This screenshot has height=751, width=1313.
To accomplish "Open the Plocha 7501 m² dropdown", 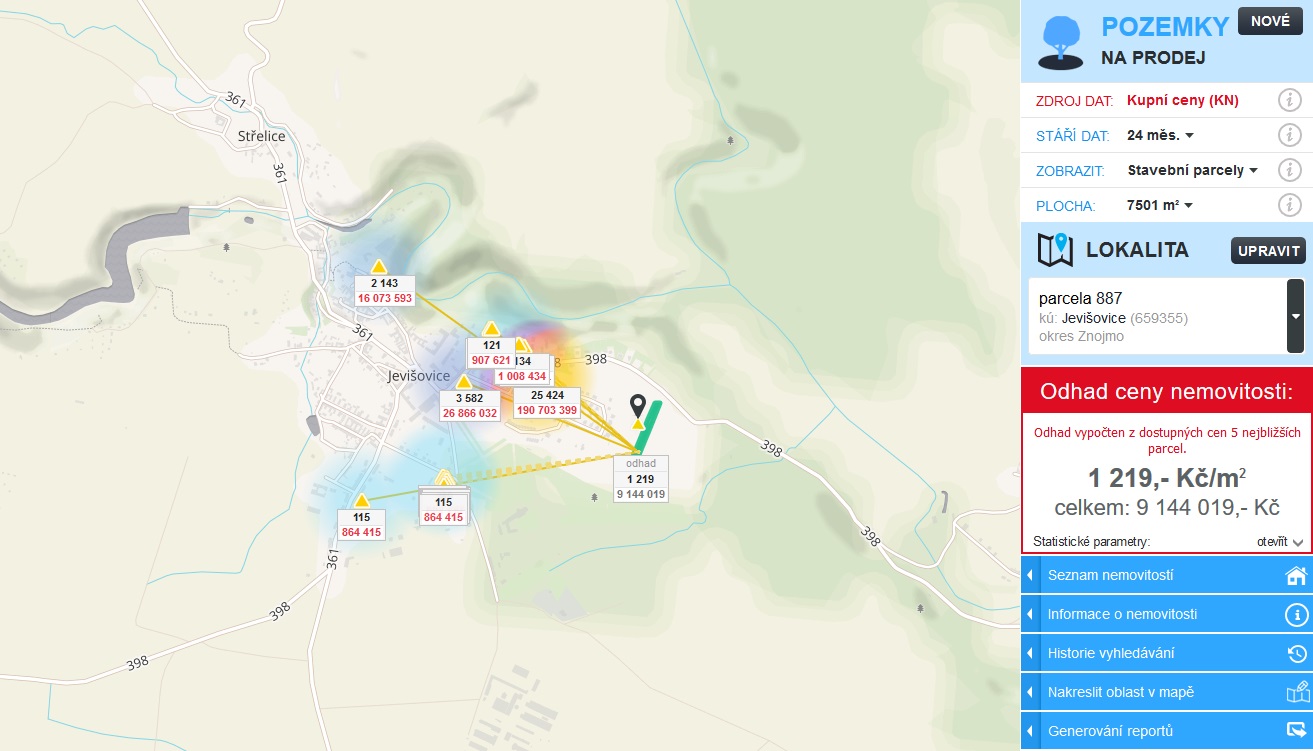I will click(1161, 205).
